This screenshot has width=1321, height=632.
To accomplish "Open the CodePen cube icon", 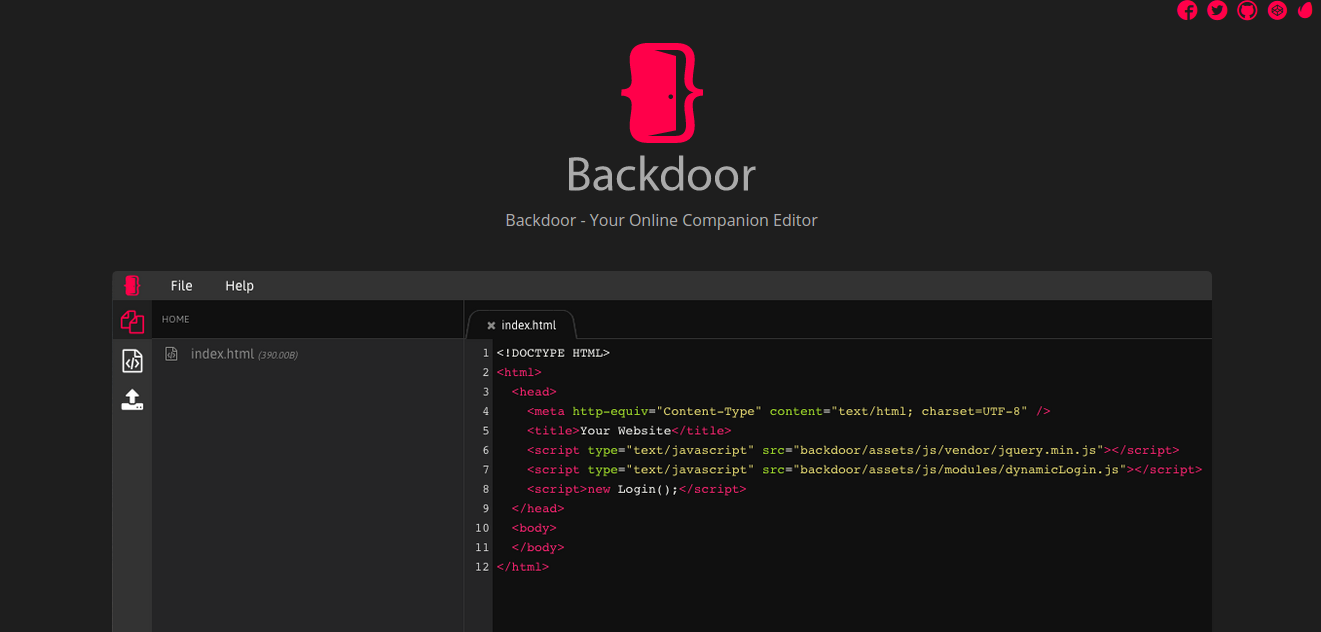I will pos(1277,11).
